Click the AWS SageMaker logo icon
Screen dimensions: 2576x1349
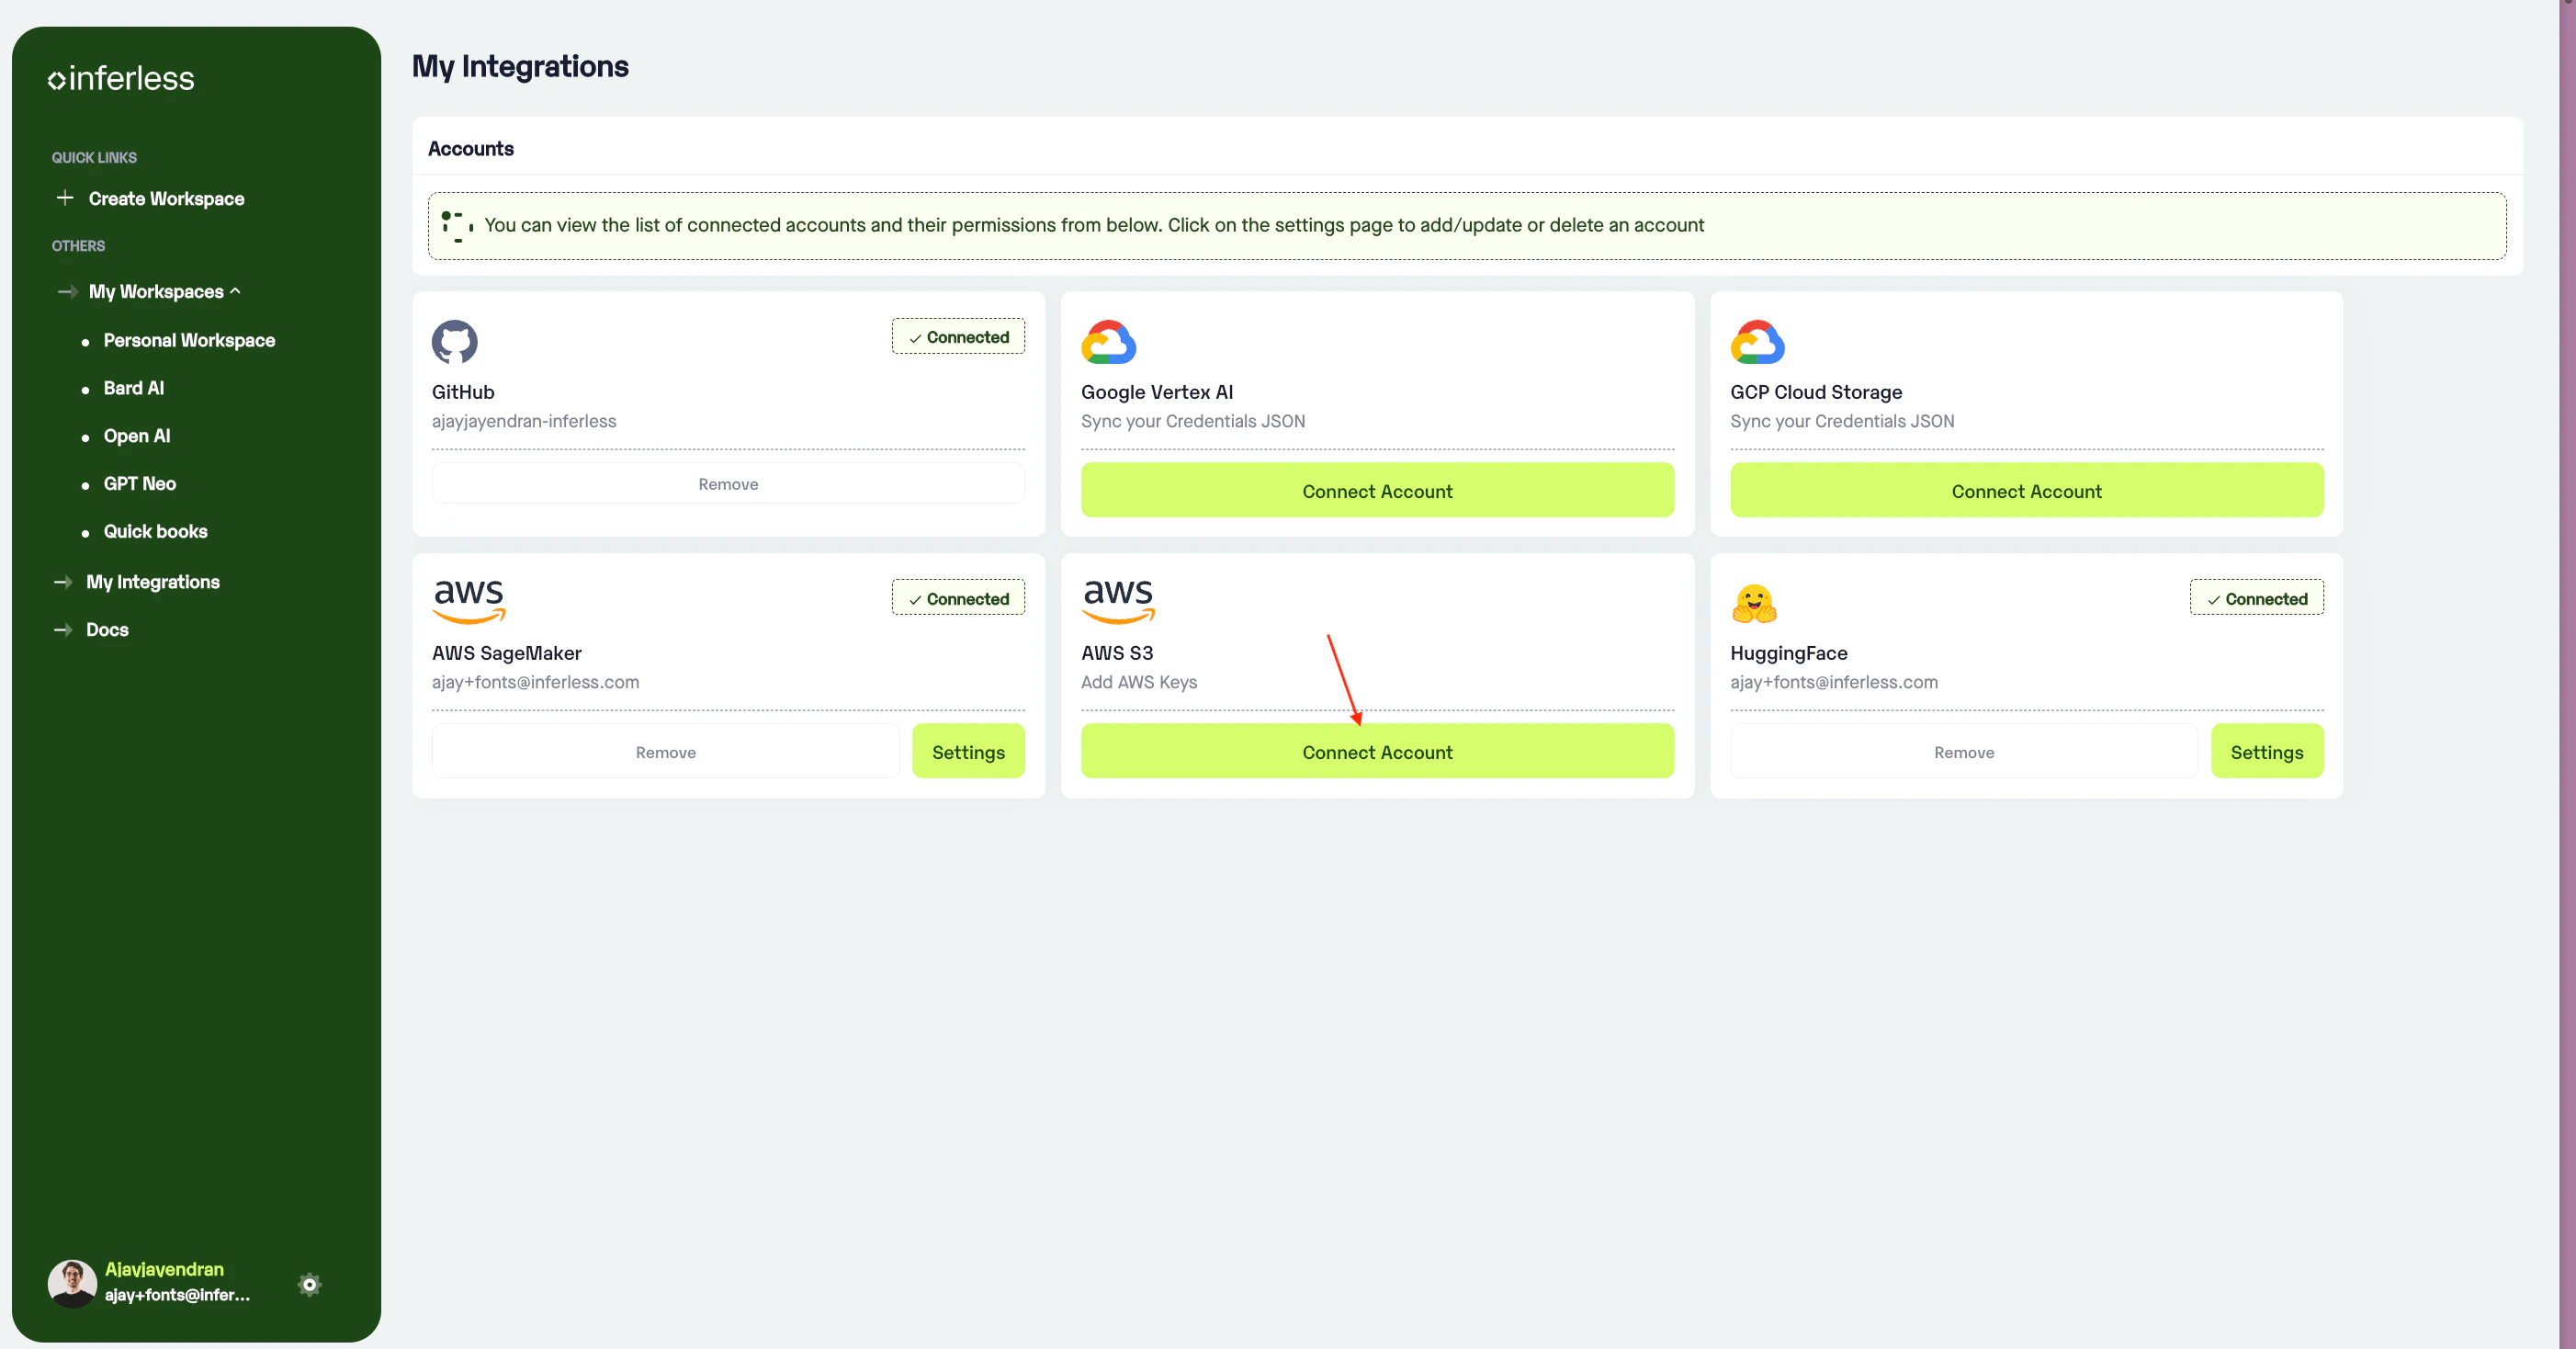[468, 600]
